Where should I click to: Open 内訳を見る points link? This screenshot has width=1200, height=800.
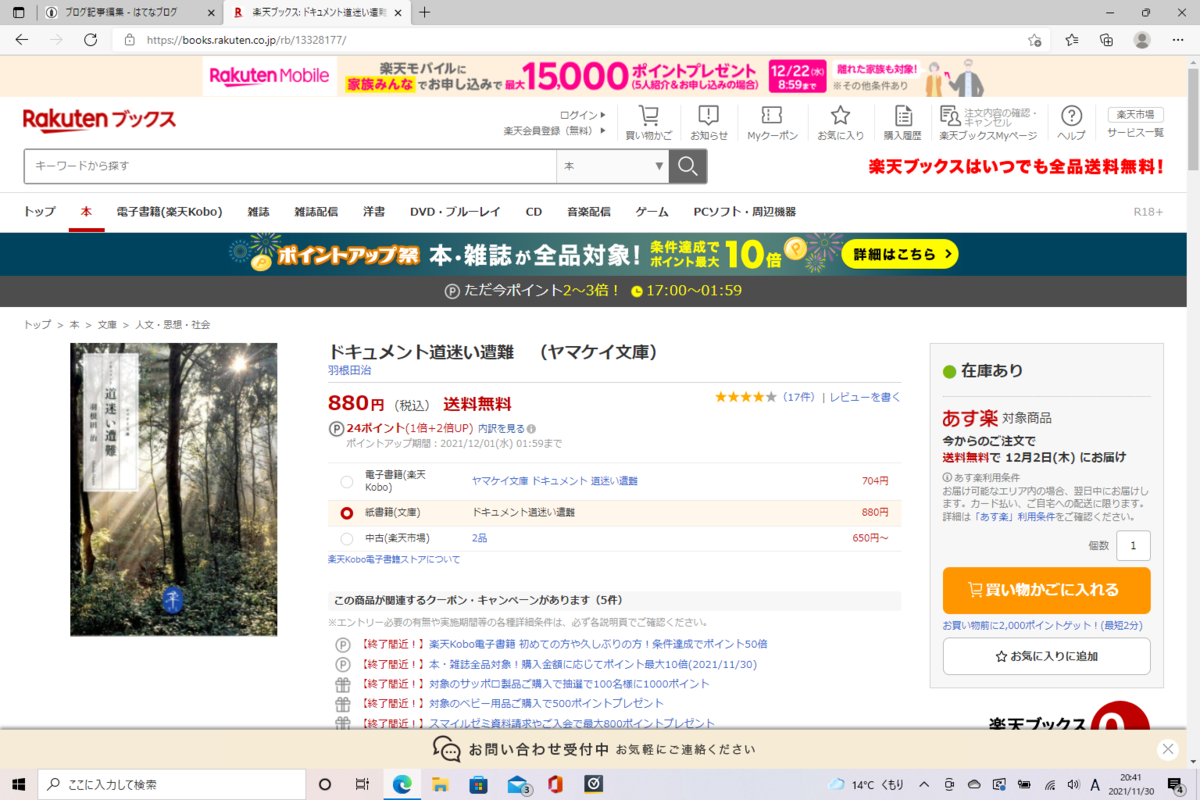point(501,428)
